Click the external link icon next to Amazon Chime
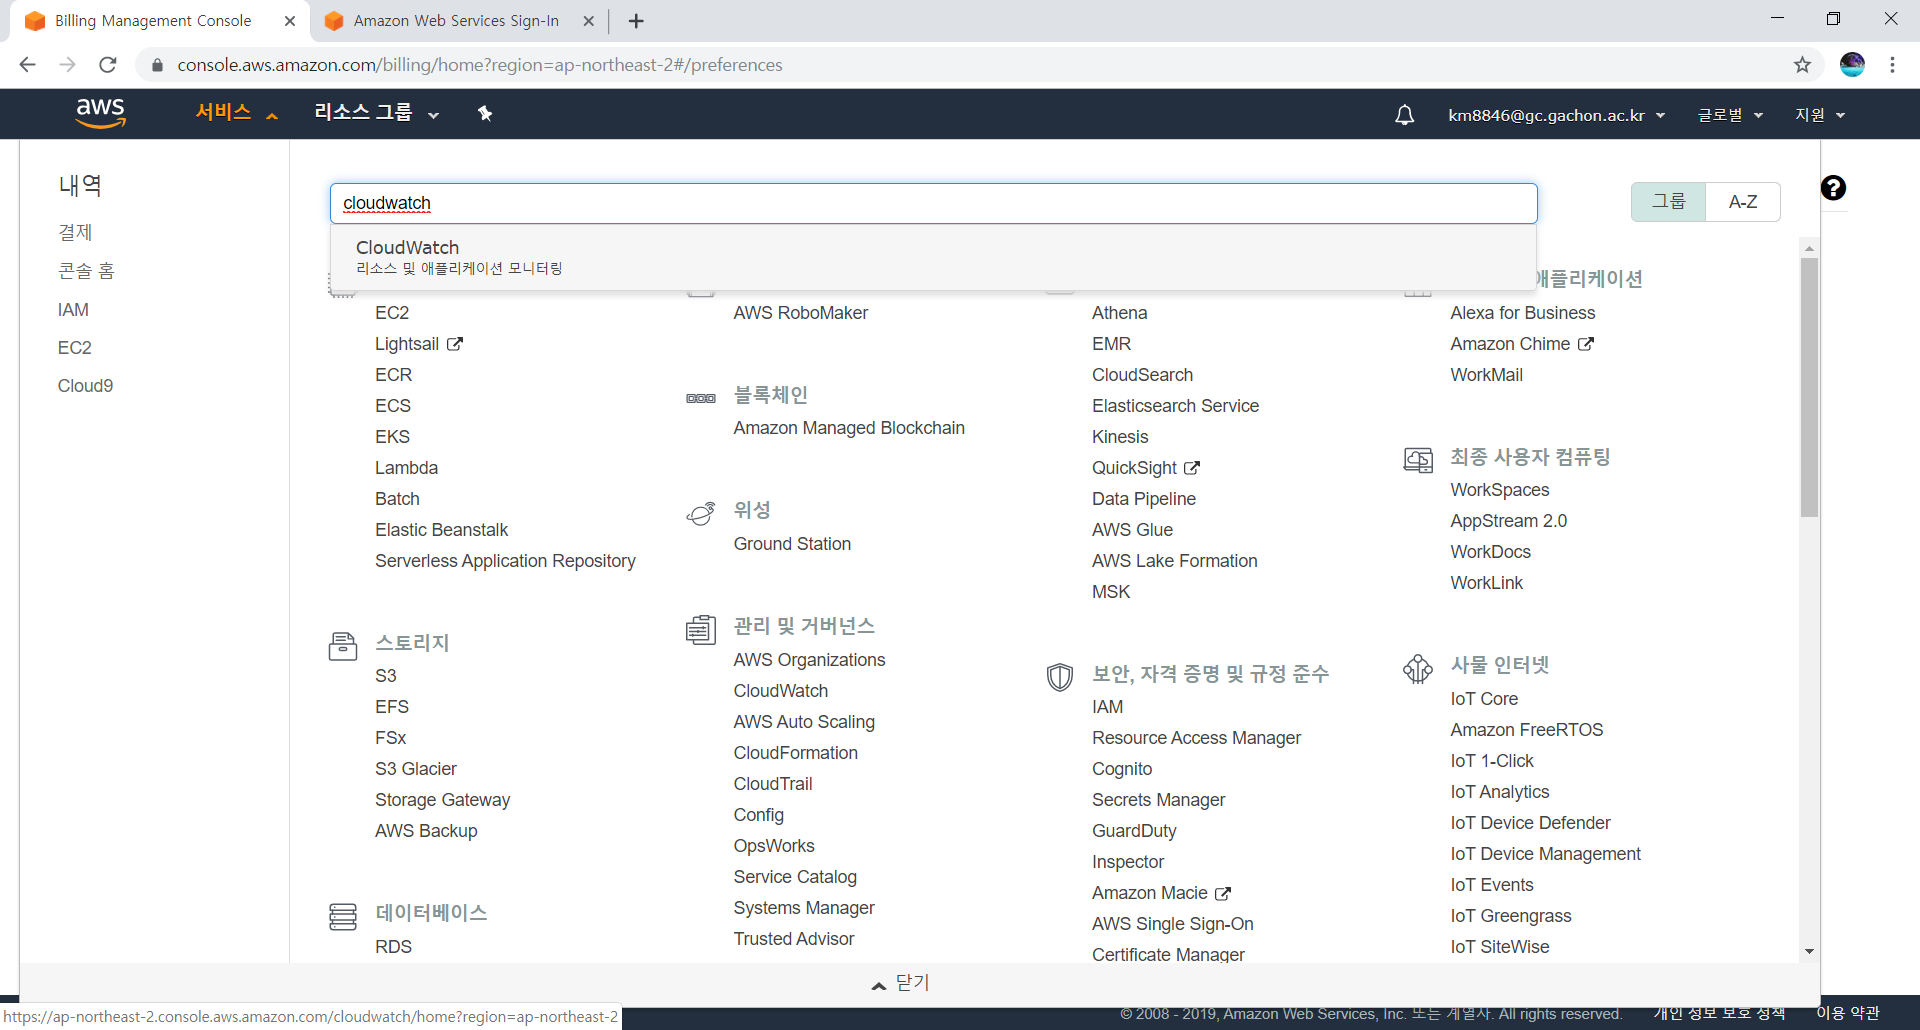Image resolution: width=1920 pixels, height=1030 pixels. coord(1586,344)
